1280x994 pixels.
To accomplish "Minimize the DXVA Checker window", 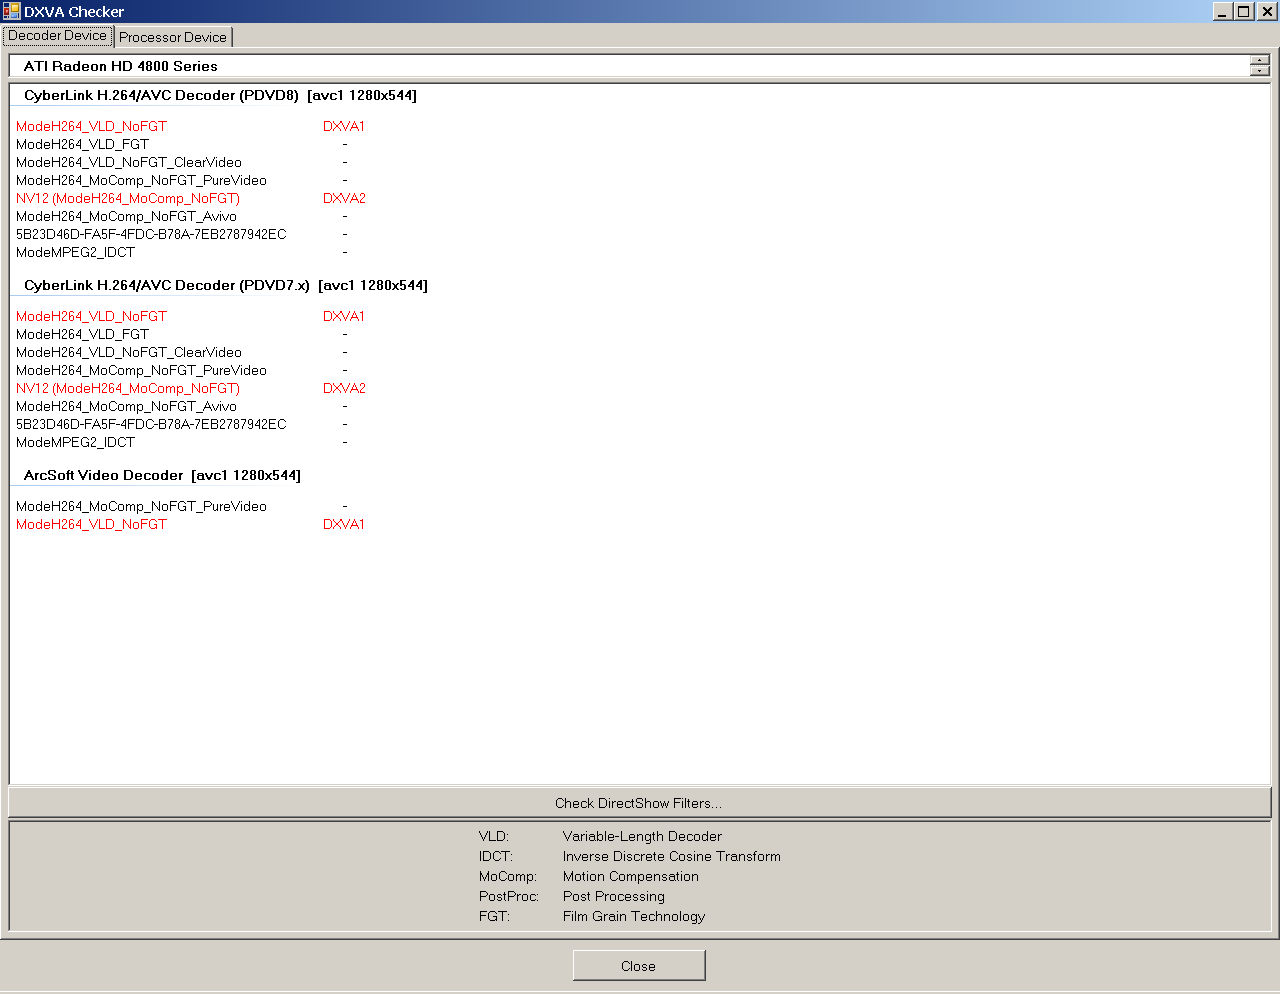I will [x=1223, y=11].
